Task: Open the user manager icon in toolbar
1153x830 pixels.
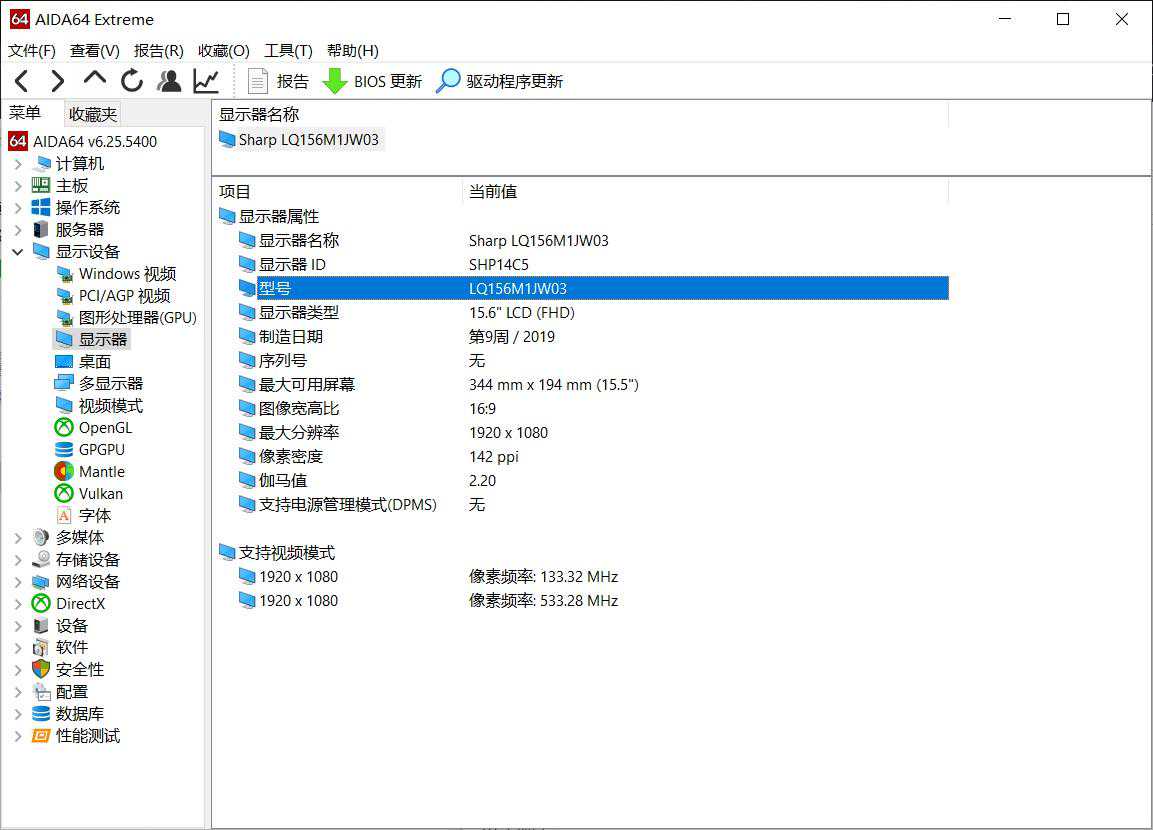Action: pyautogui.click(x=169, y=81)
